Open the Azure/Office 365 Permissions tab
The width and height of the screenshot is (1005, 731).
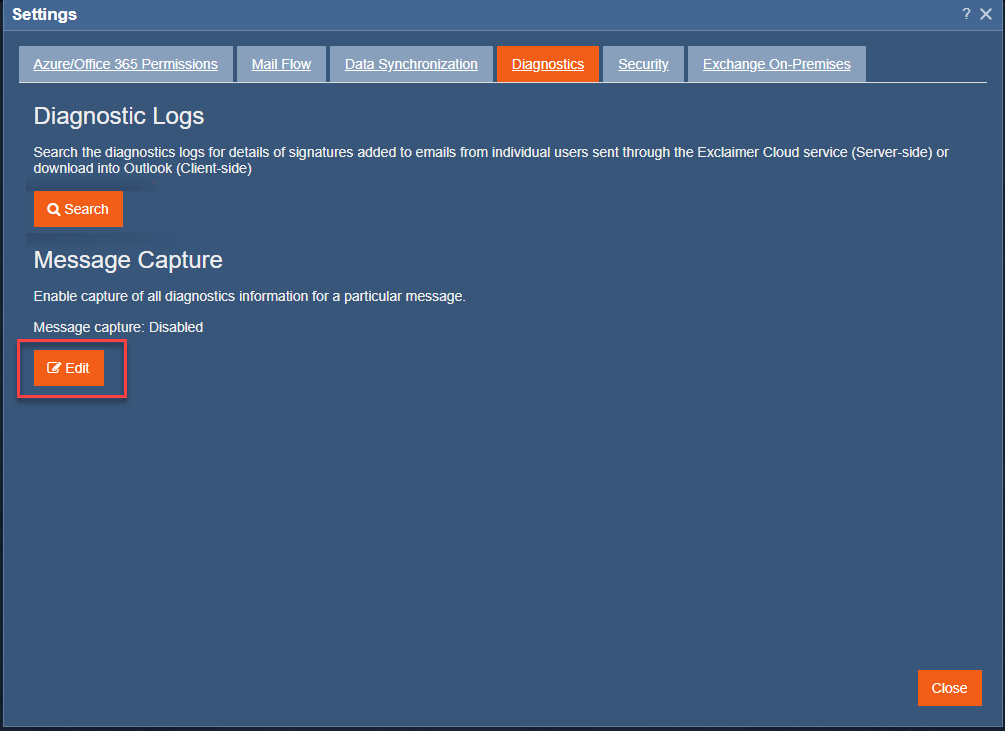click(125, 64)
